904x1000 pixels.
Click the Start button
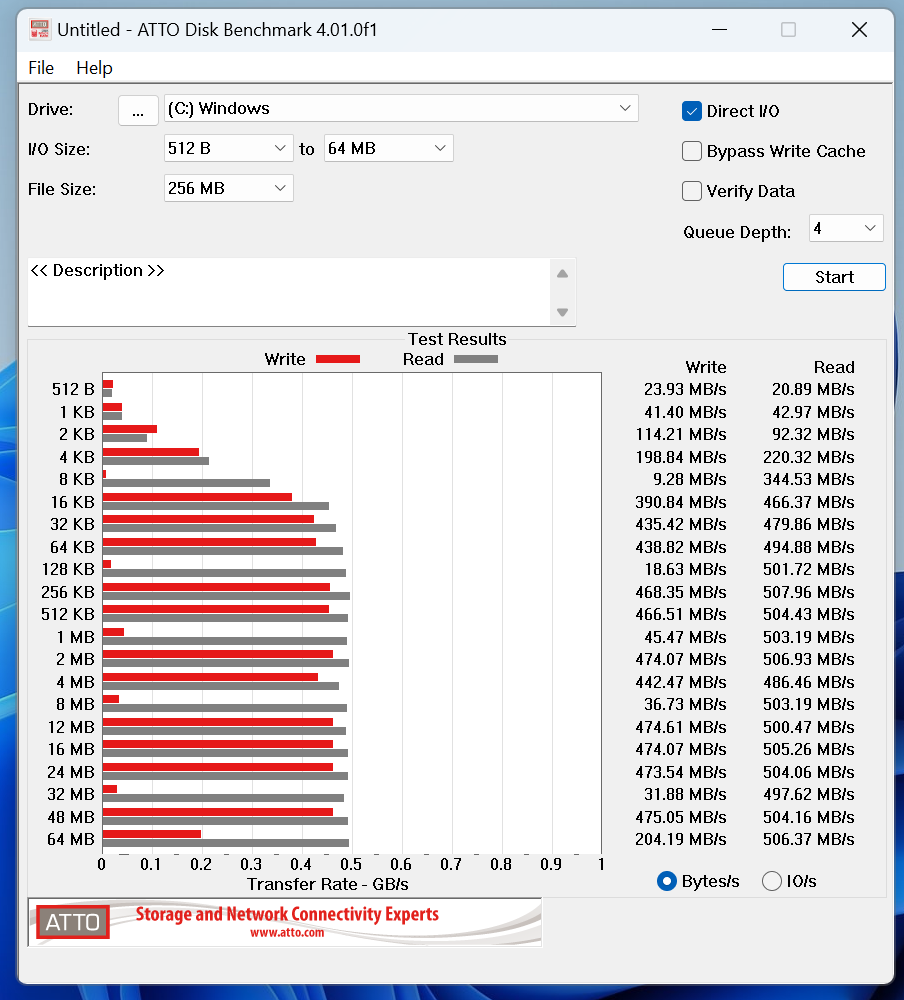tap(834, 277)
